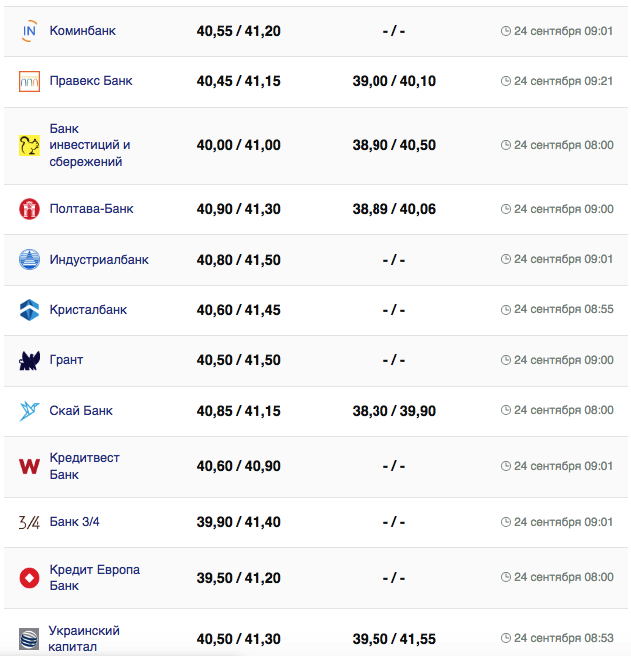Screen dimensions: 631x656
Task: Select the Кредит Европа Банк link
Action: point(94,577)
